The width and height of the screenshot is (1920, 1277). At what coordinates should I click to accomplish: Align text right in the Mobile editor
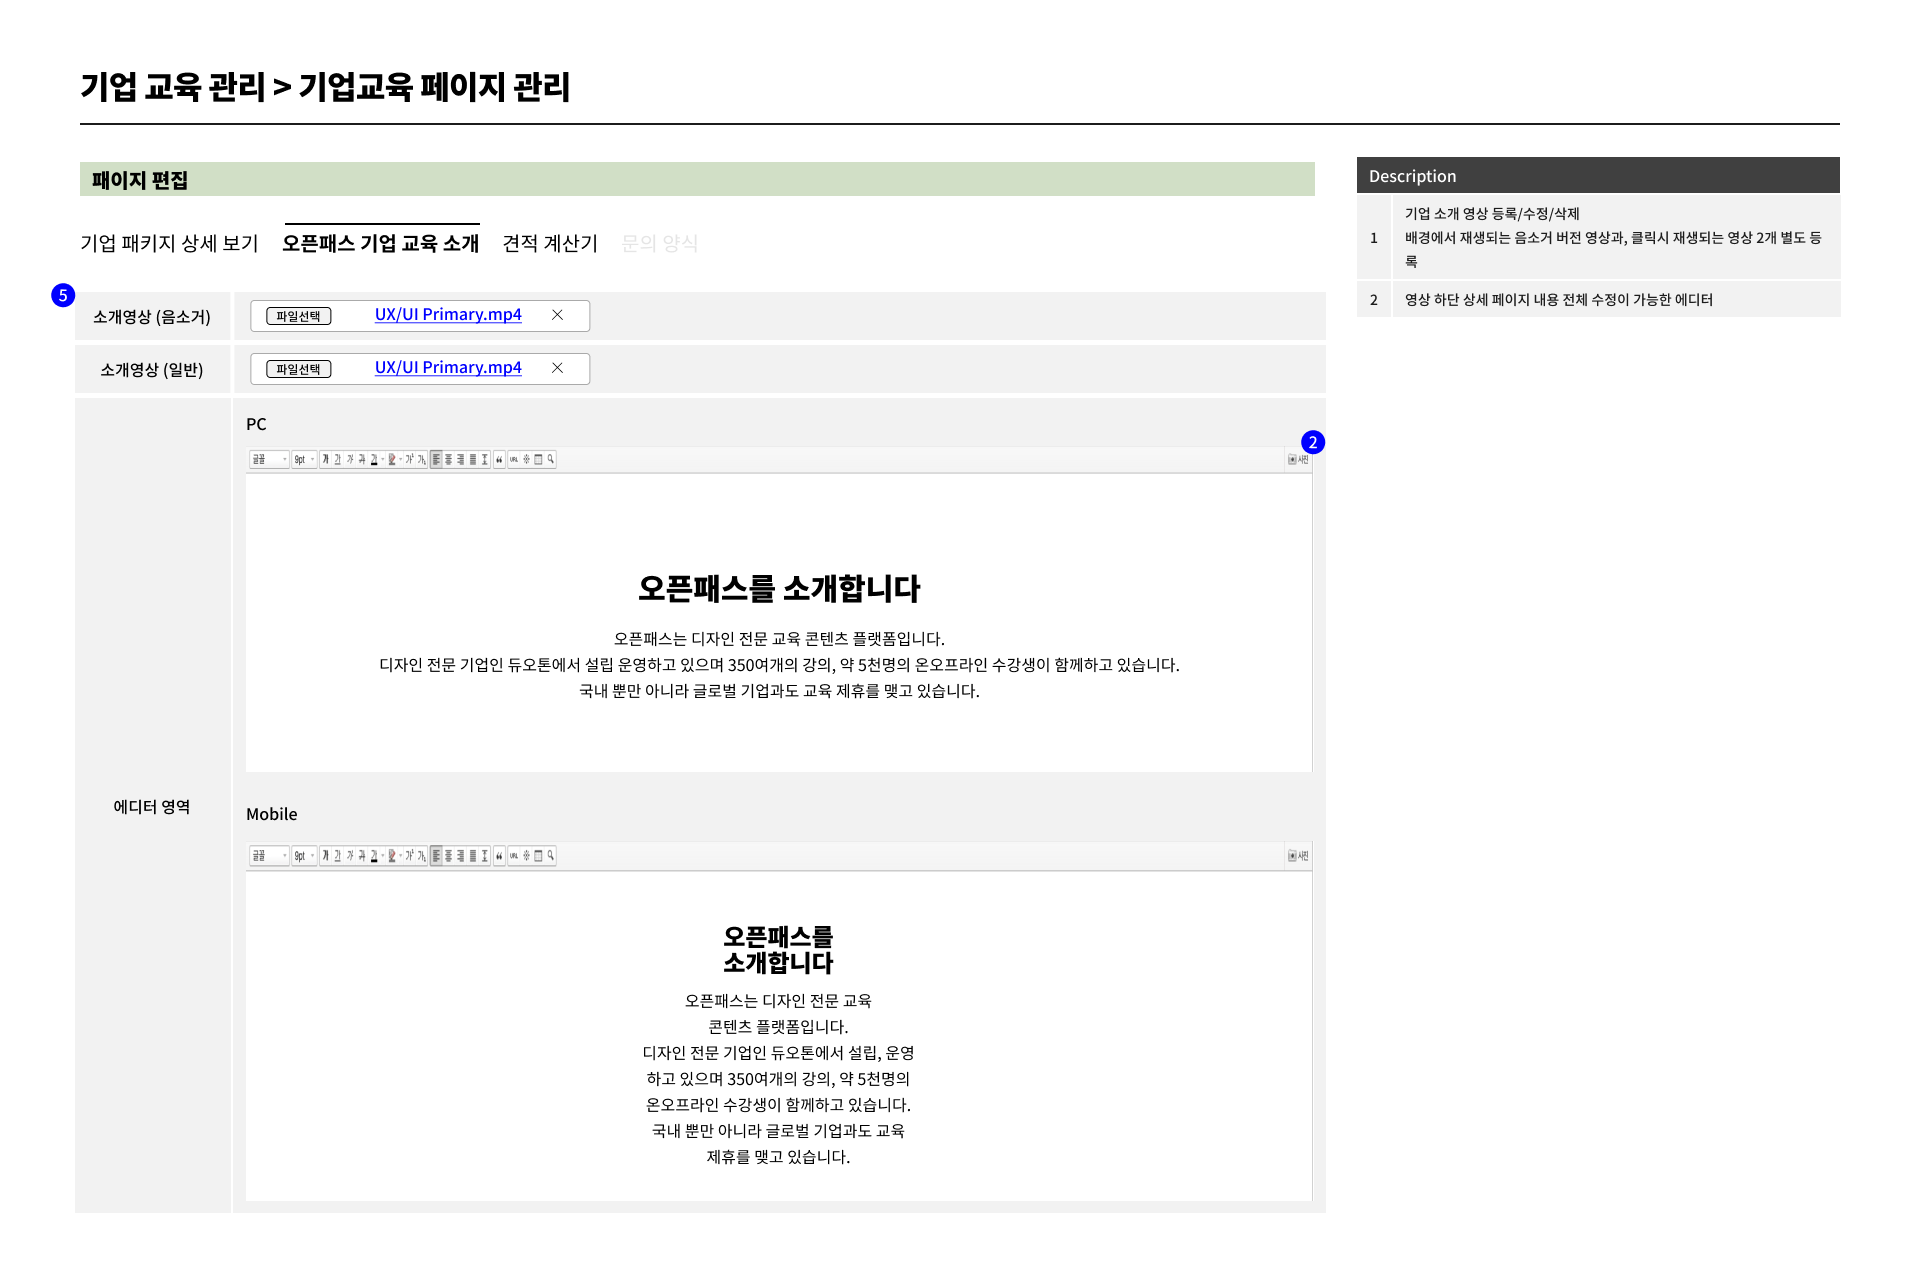(x=460, y=855)
